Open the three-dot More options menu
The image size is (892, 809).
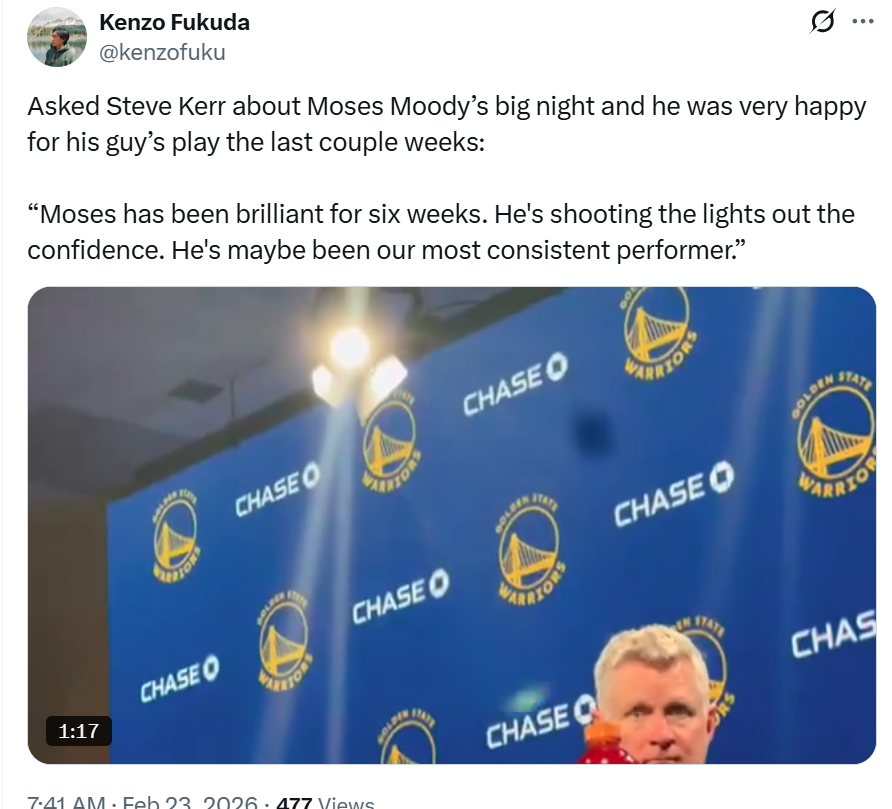[x=861, y=22]
